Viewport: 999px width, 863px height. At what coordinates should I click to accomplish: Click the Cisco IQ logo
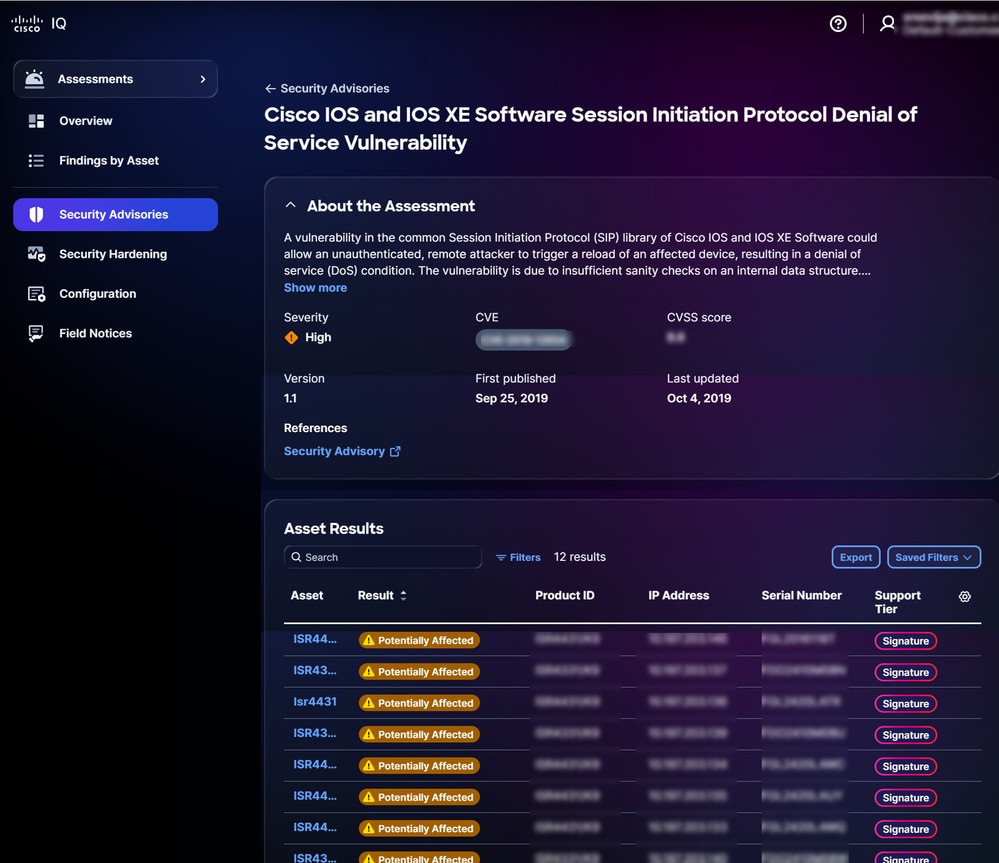tap(39, 24)
